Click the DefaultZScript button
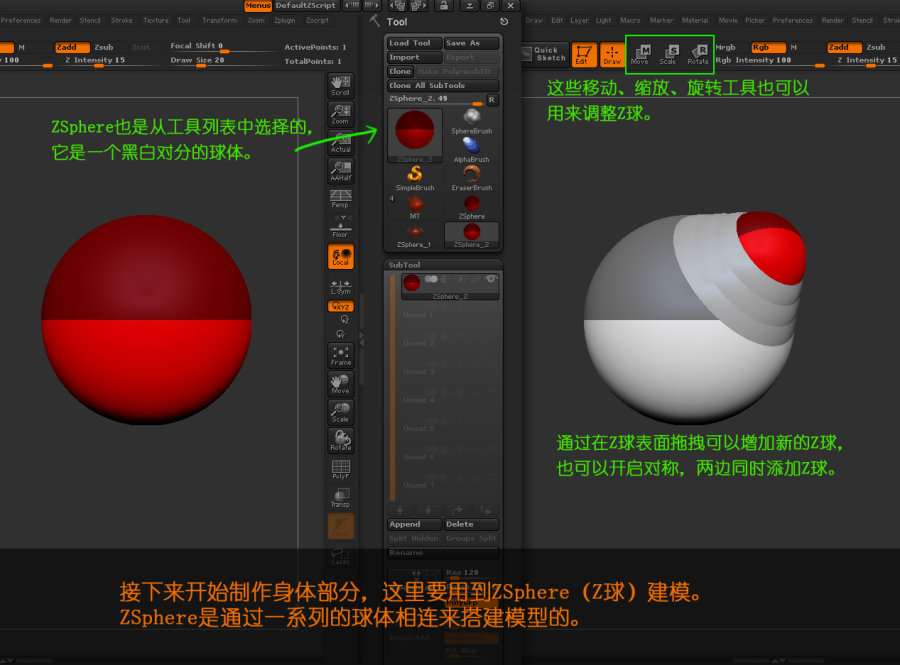 point(305,6)
